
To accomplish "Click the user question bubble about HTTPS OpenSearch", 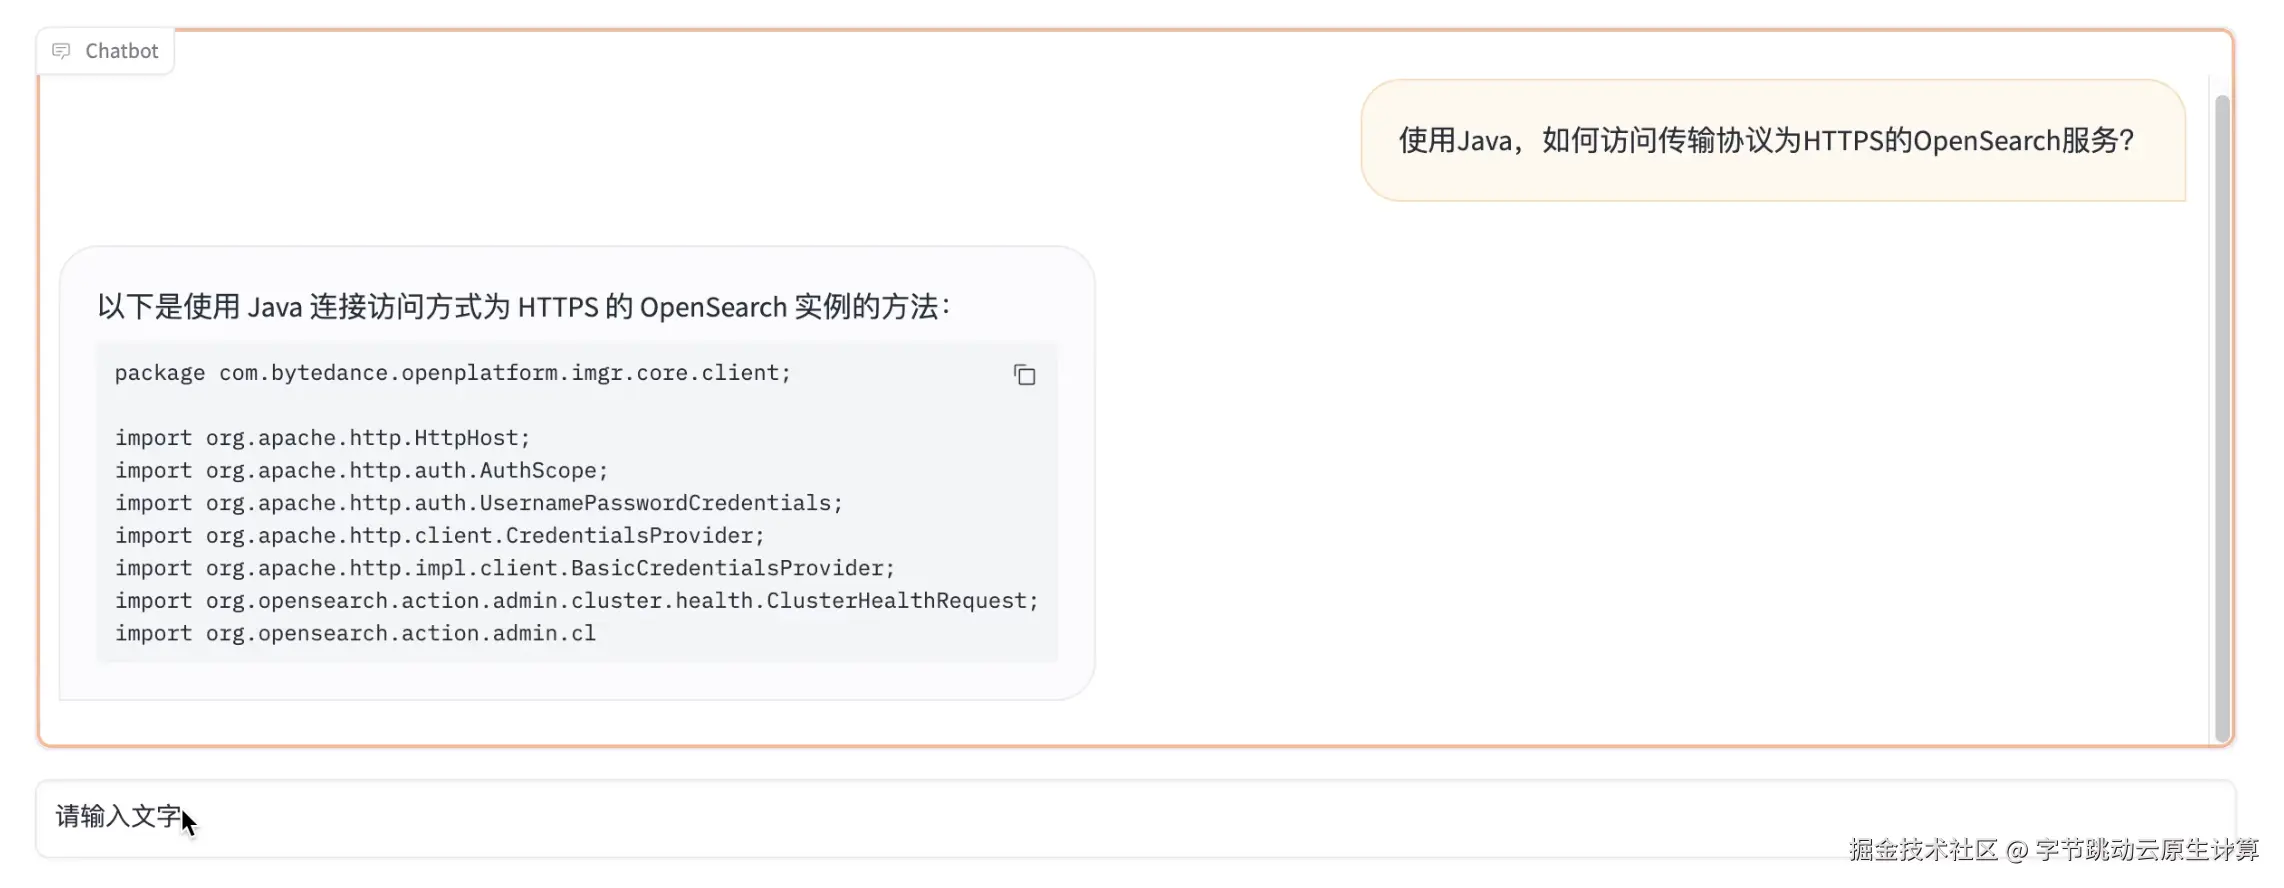I will coord(1772,141).
